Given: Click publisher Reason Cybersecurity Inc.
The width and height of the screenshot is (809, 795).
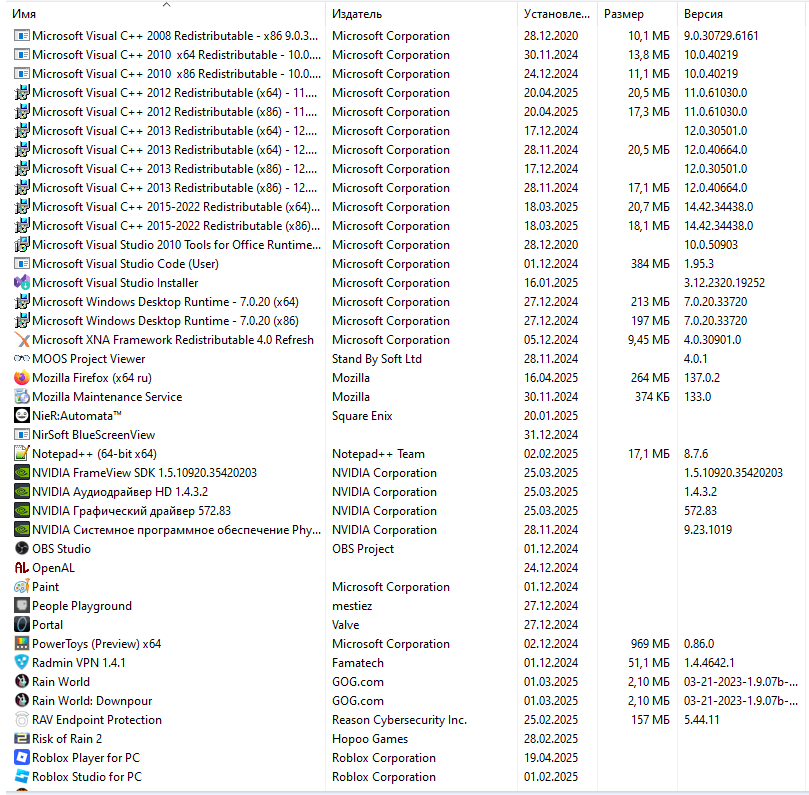Looking at the screenshot, I should [399, 720].
